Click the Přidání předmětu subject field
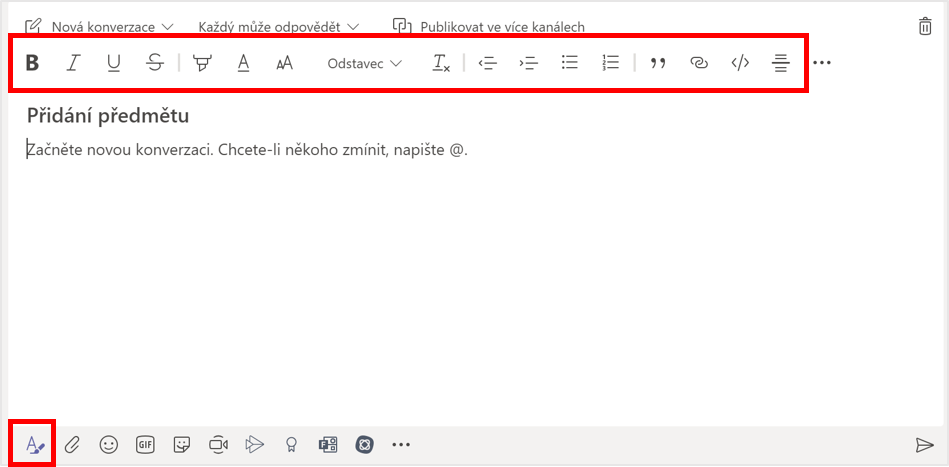 click(108, 116)
